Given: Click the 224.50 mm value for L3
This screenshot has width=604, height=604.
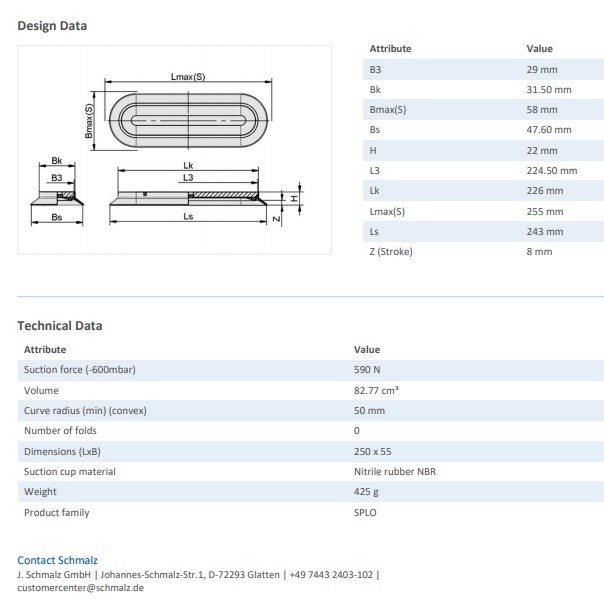Looking at the screenshot, I should [551, 170].
